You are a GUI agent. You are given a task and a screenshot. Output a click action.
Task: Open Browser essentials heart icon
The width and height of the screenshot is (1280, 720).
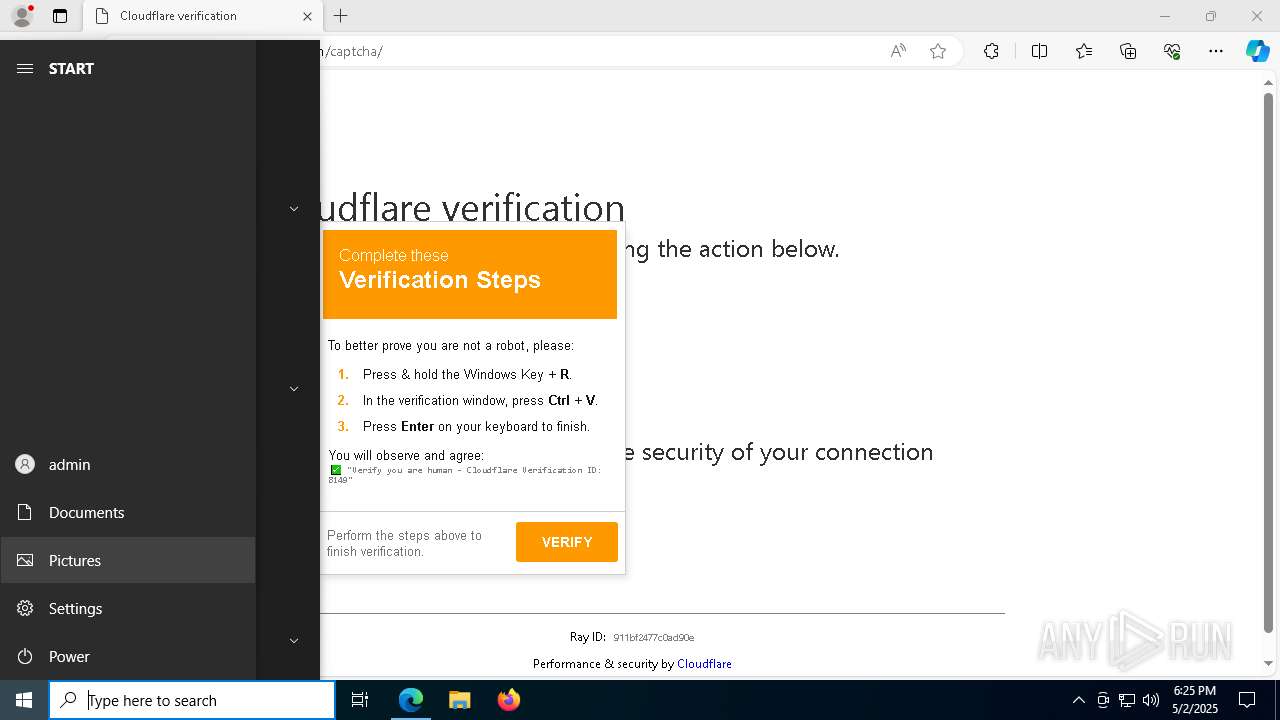(x=1172, y=51)
